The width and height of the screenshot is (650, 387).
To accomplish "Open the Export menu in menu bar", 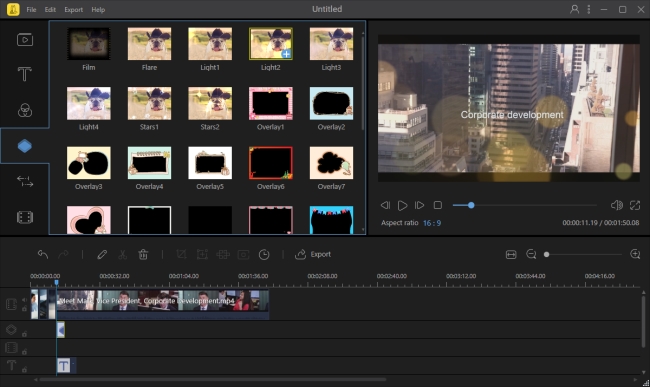I will point(73,10).
